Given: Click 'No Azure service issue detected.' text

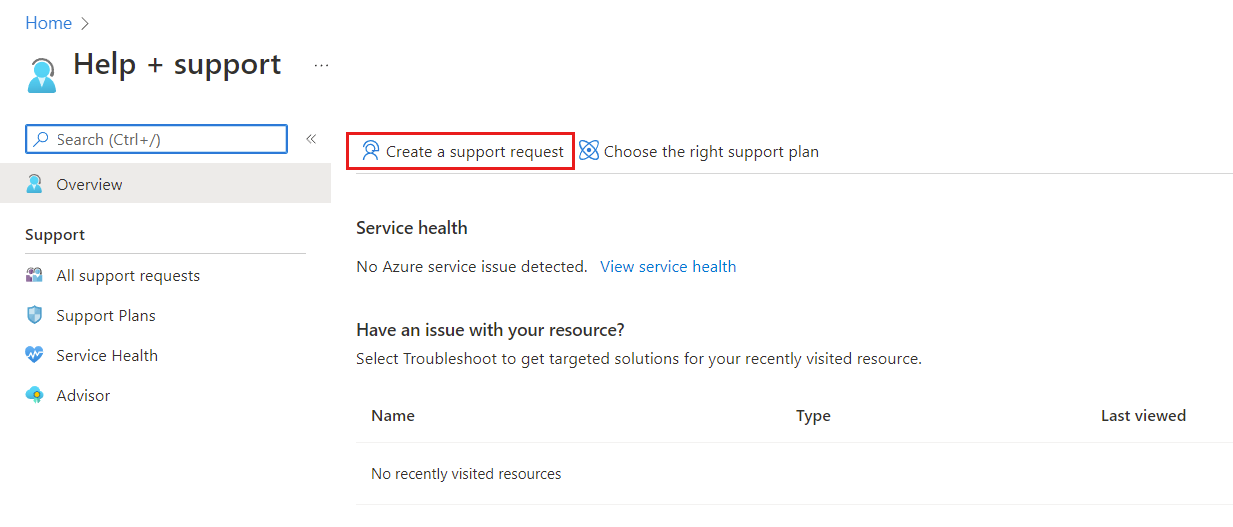Looking at the screenshot, I should click(472, 267).
